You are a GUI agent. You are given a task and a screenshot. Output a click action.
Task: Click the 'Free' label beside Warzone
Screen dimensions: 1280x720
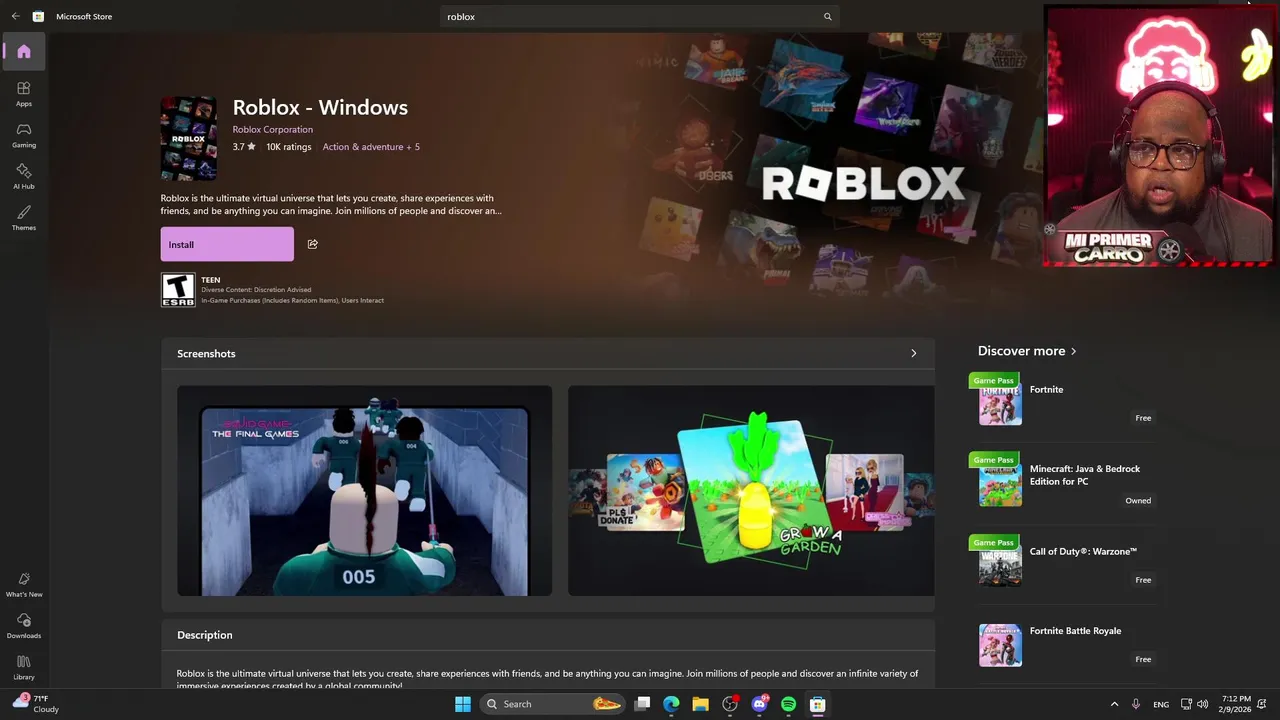(x=1143, y=580)
